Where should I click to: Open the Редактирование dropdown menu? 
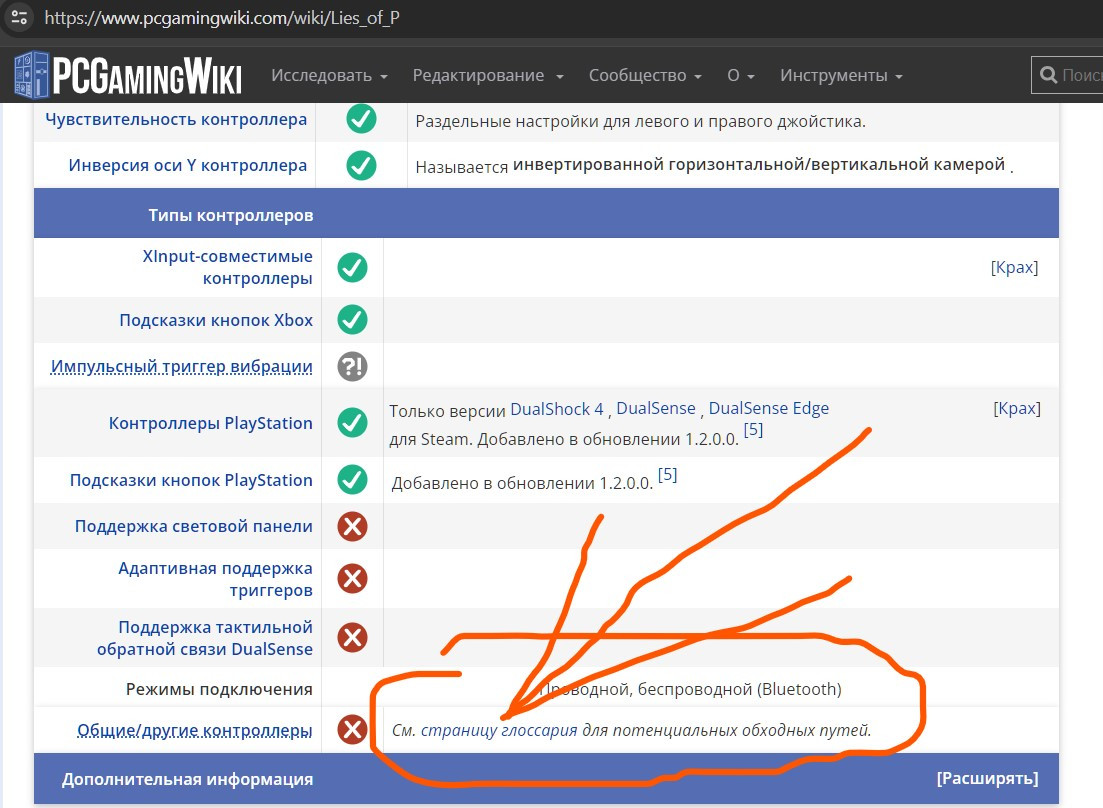[x=488, y=76]
